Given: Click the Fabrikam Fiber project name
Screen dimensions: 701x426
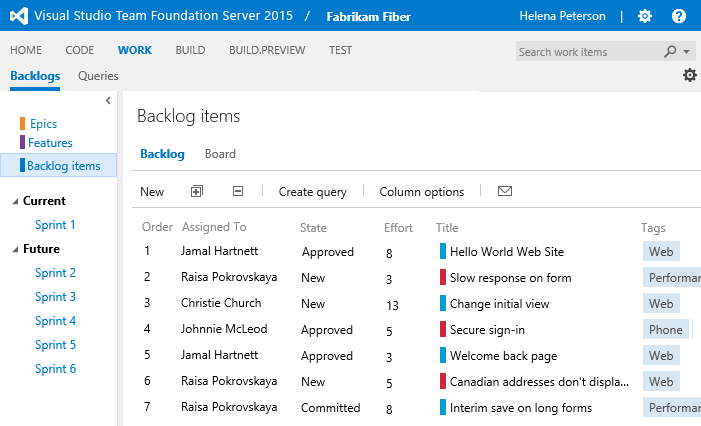Looking at the screenshot, I should tap(368, 17).
